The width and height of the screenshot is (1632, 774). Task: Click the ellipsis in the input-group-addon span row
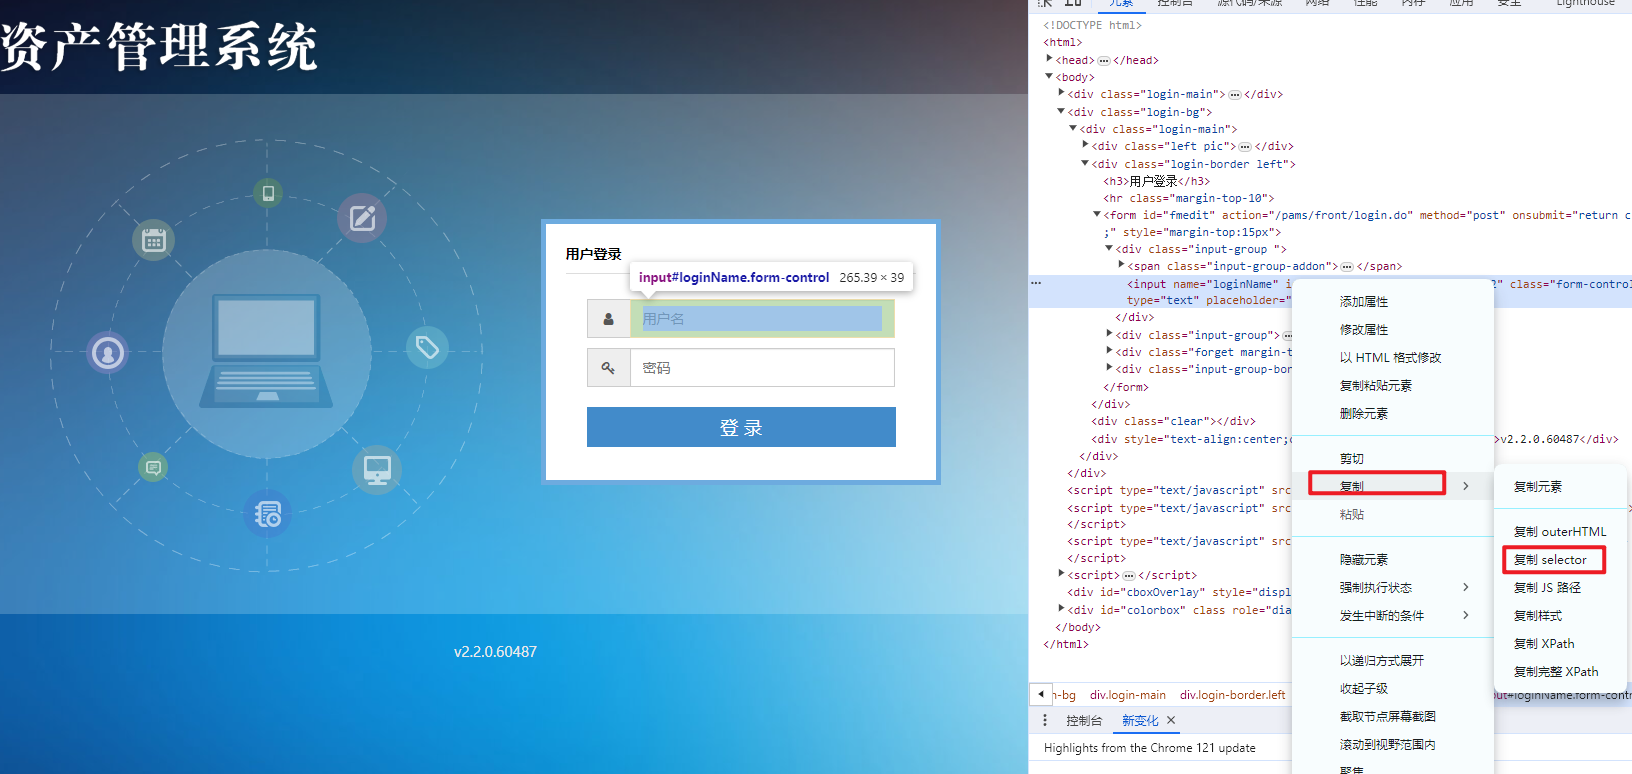pyautogui.click(x=1347, y=266)
